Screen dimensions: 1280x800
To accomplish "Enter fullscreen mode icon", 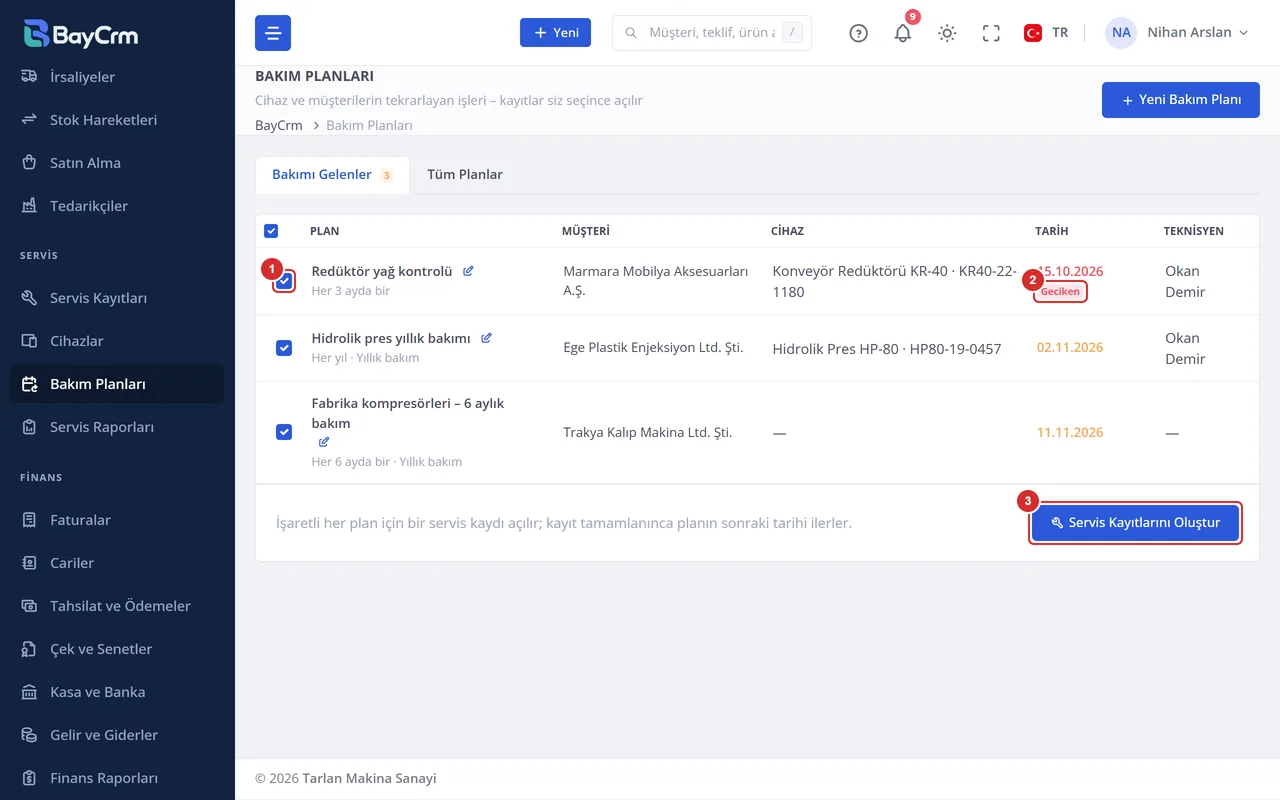I will 991,33.
